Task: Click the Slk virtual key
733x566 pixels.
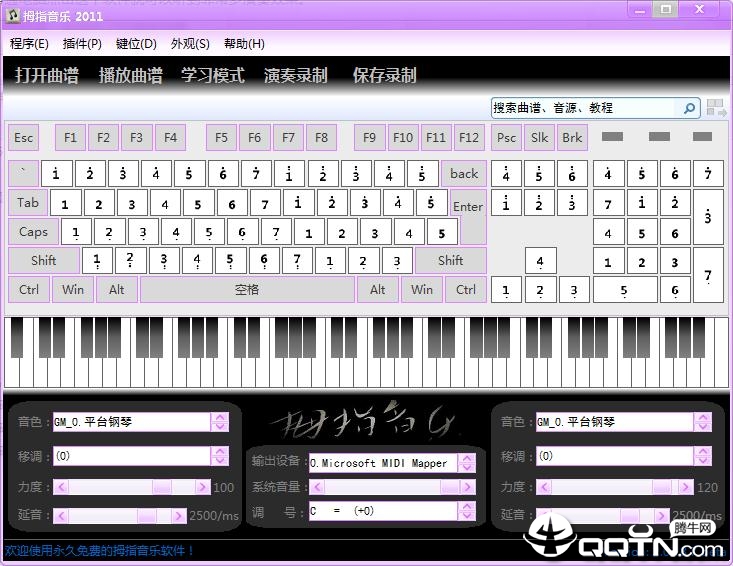Action: tap(539, 138)
